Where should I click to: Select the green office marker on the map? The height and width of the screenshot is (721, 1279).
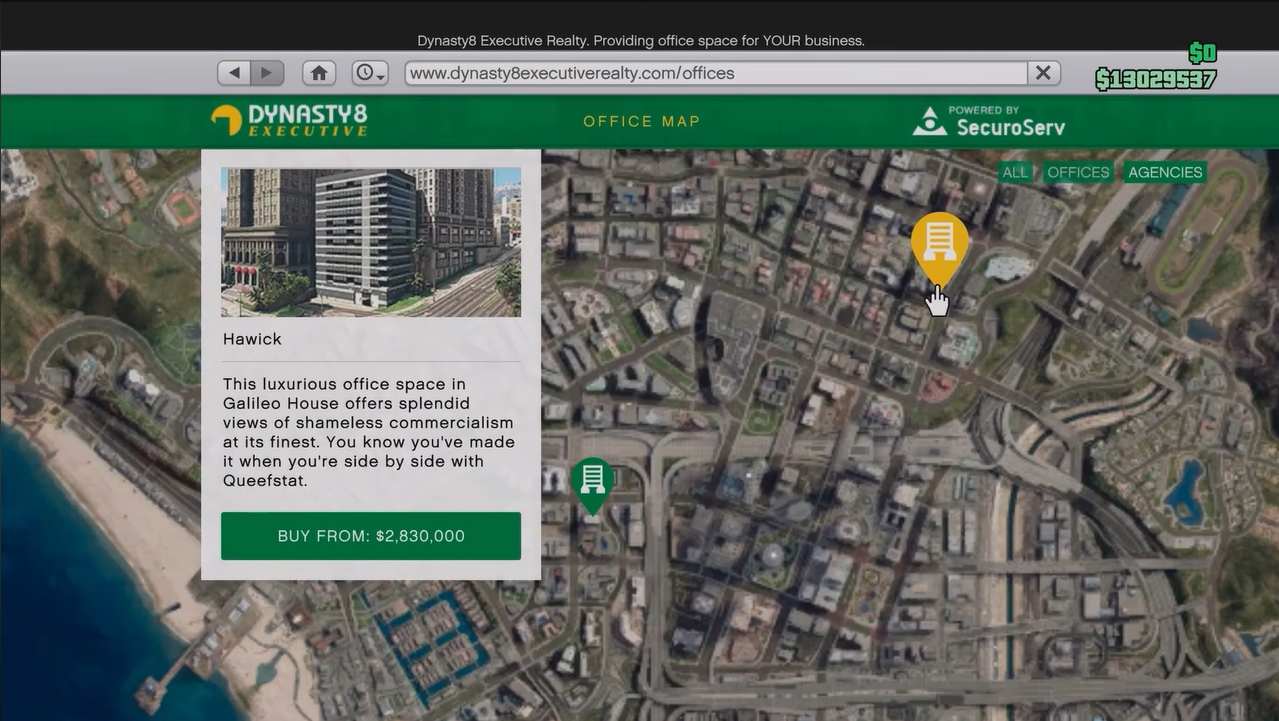tap(592, 481)
